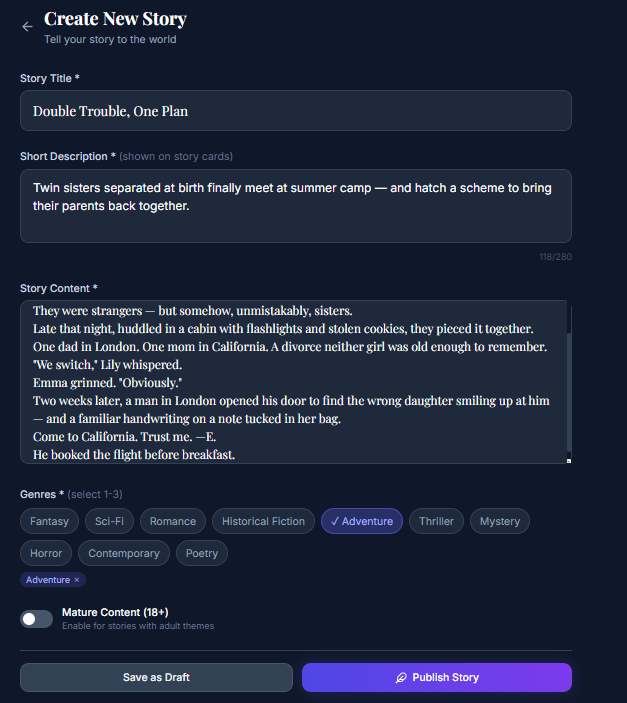Choose the Romance genre chip
The height and width of the screenshot is (703, 627).
[173, 521]
